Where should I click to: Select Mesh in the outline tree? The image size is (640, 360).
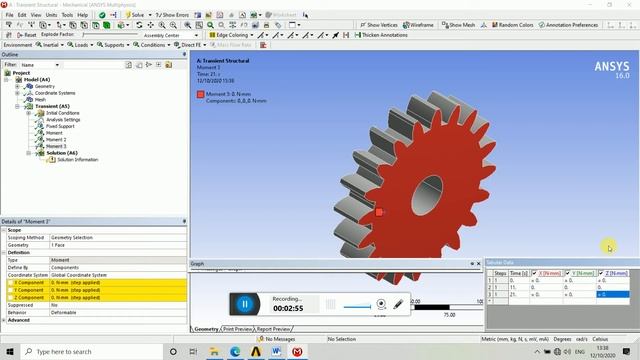(40, 100)
